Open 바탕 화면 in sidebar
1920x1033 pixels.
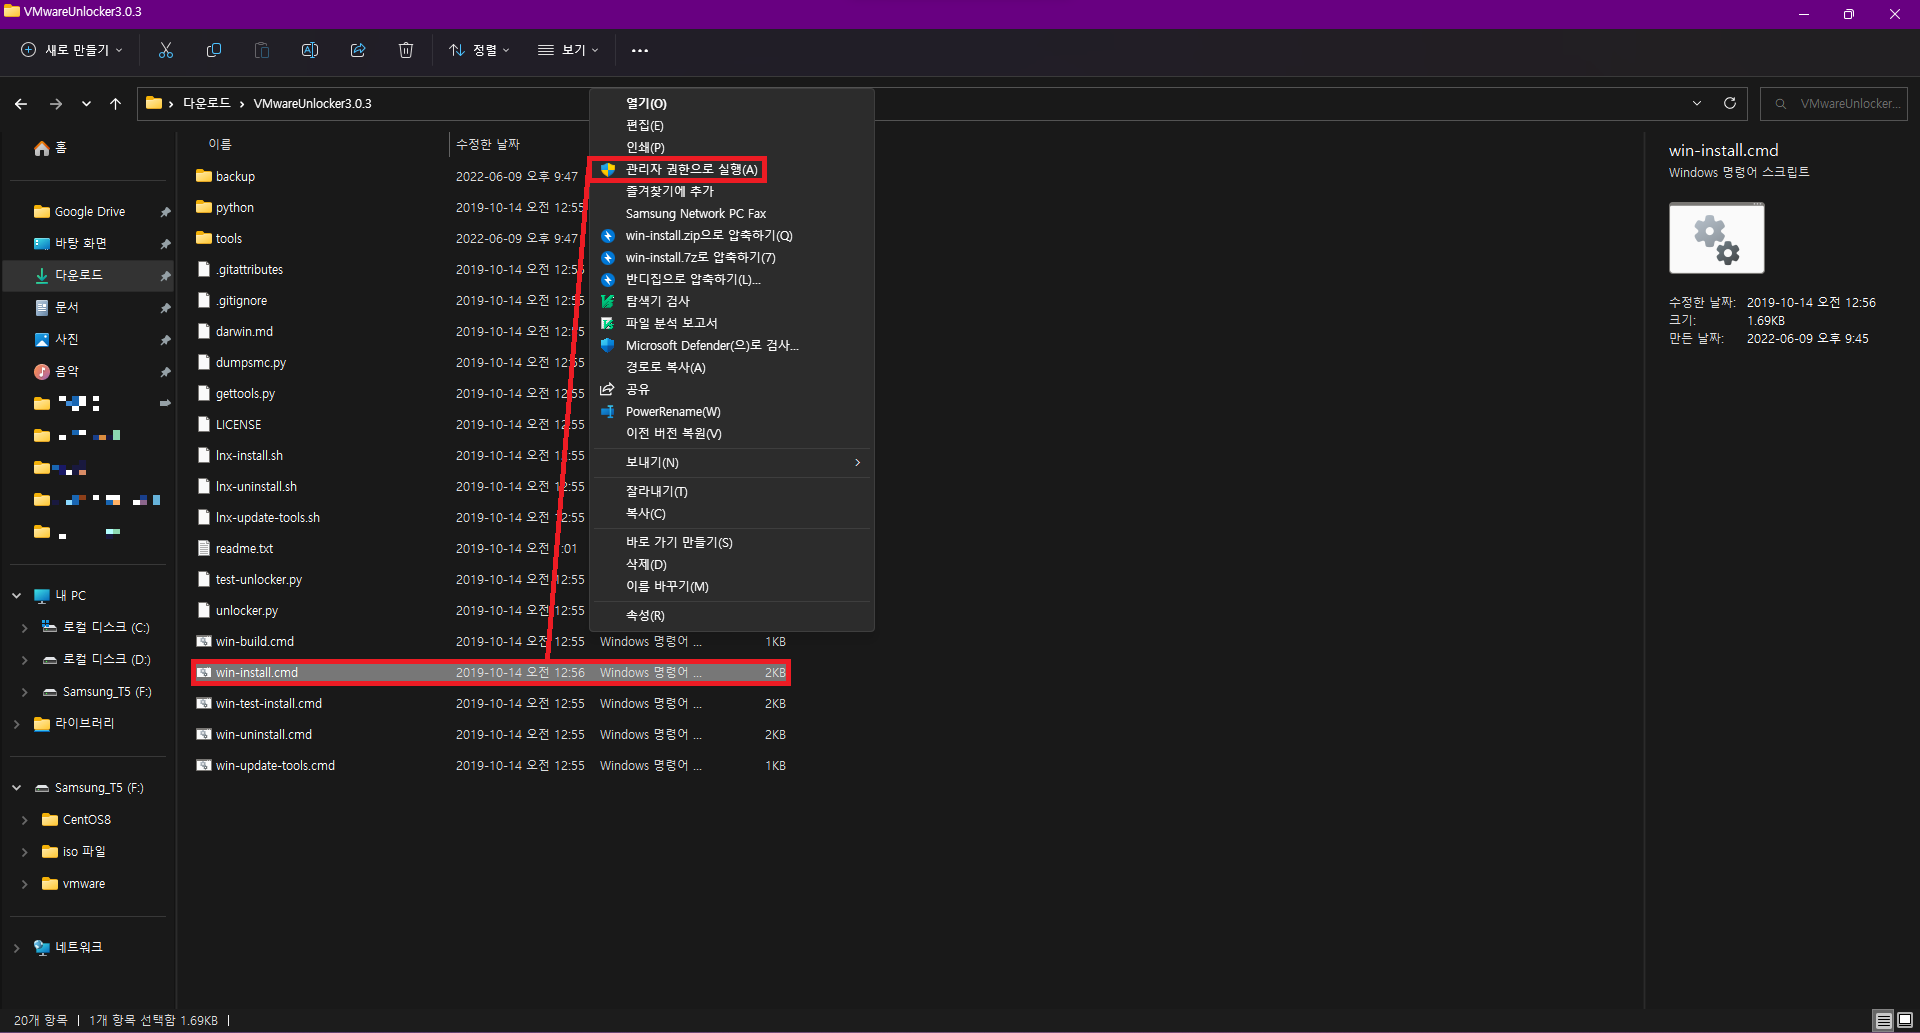[80, 244]
